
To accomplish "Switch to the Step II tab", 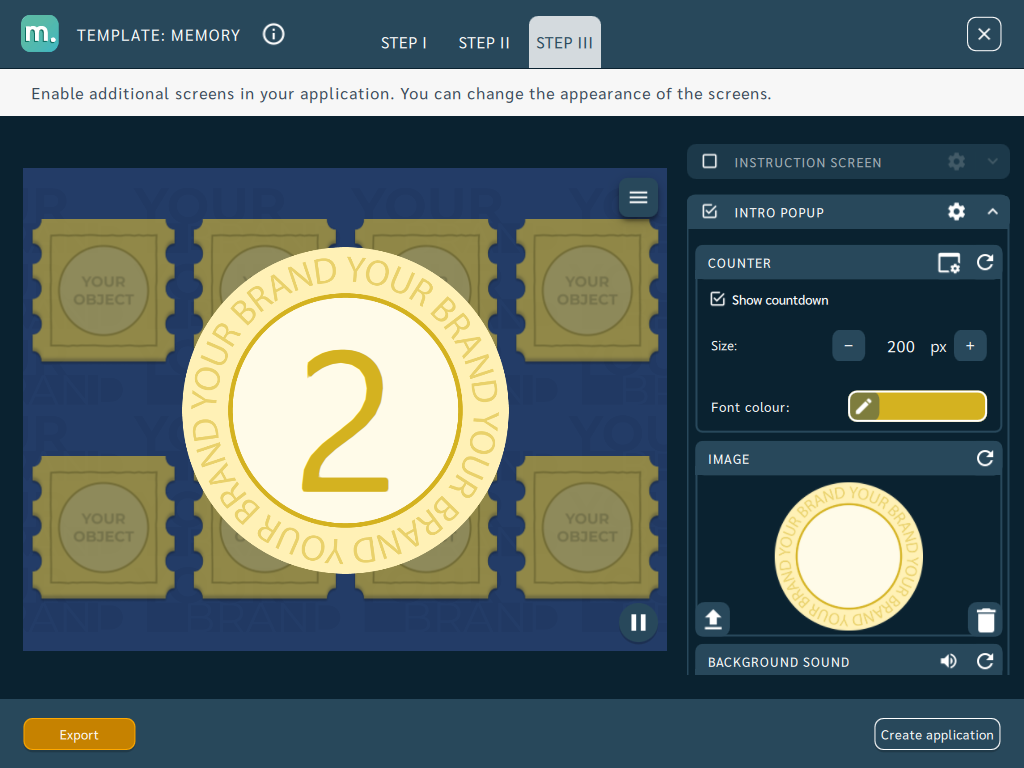I will (484, 43).
